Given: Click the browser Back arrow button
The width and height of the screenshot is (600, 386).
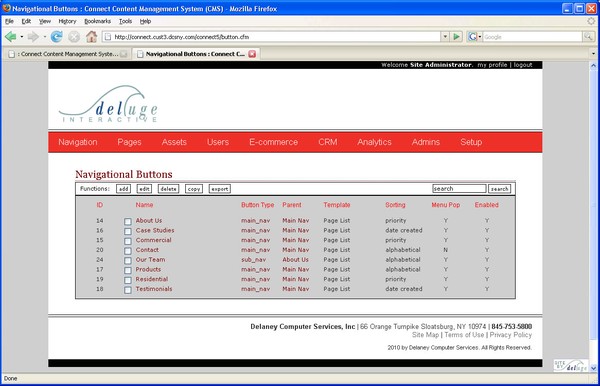Looking at the screenshot, I should tap(10, 37).
